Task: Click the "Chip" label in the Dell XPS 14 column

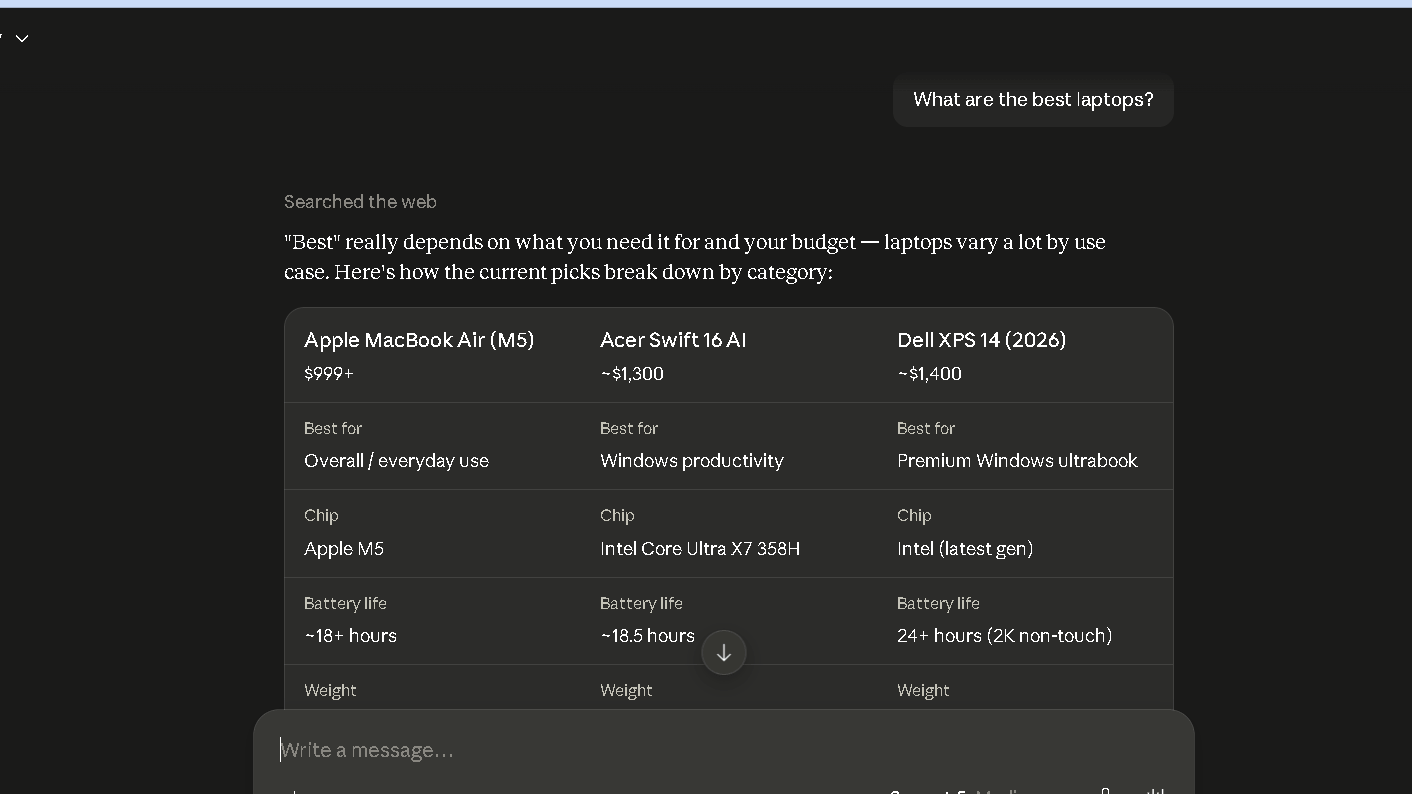Action: 914,515
